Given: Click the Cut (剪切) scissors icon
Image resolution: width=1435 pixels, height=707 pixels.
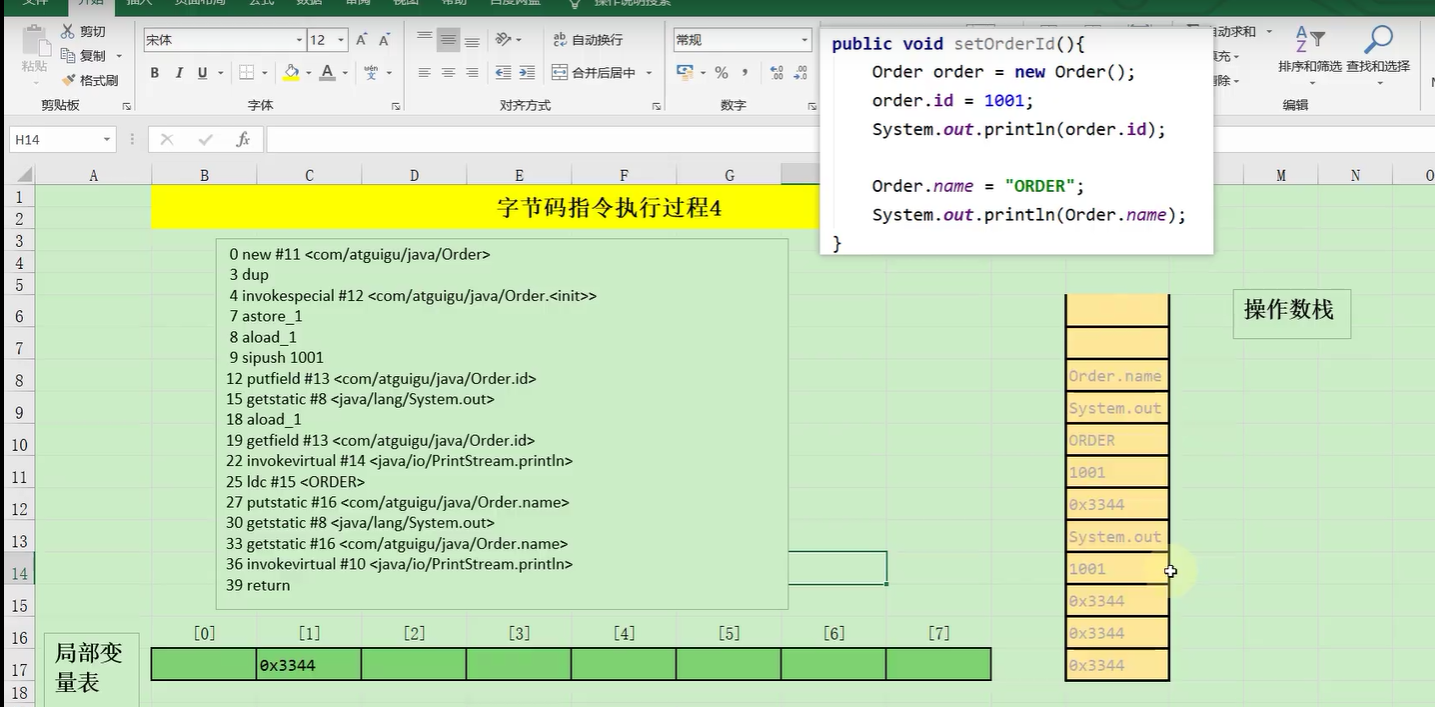Looking at the screenshot, I should click(68, 32).
